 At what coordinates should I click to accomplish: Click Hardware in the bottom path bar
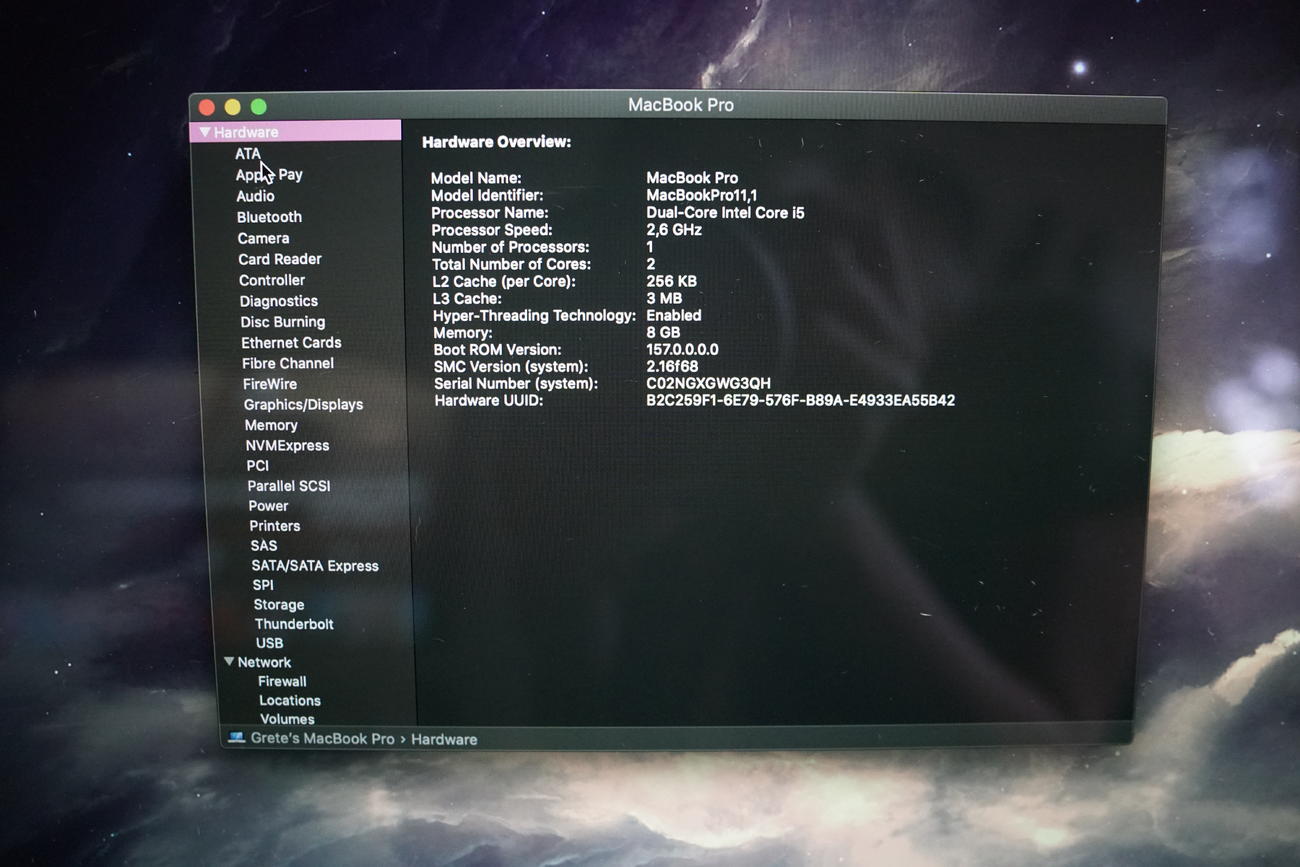[x=444, y=739]
